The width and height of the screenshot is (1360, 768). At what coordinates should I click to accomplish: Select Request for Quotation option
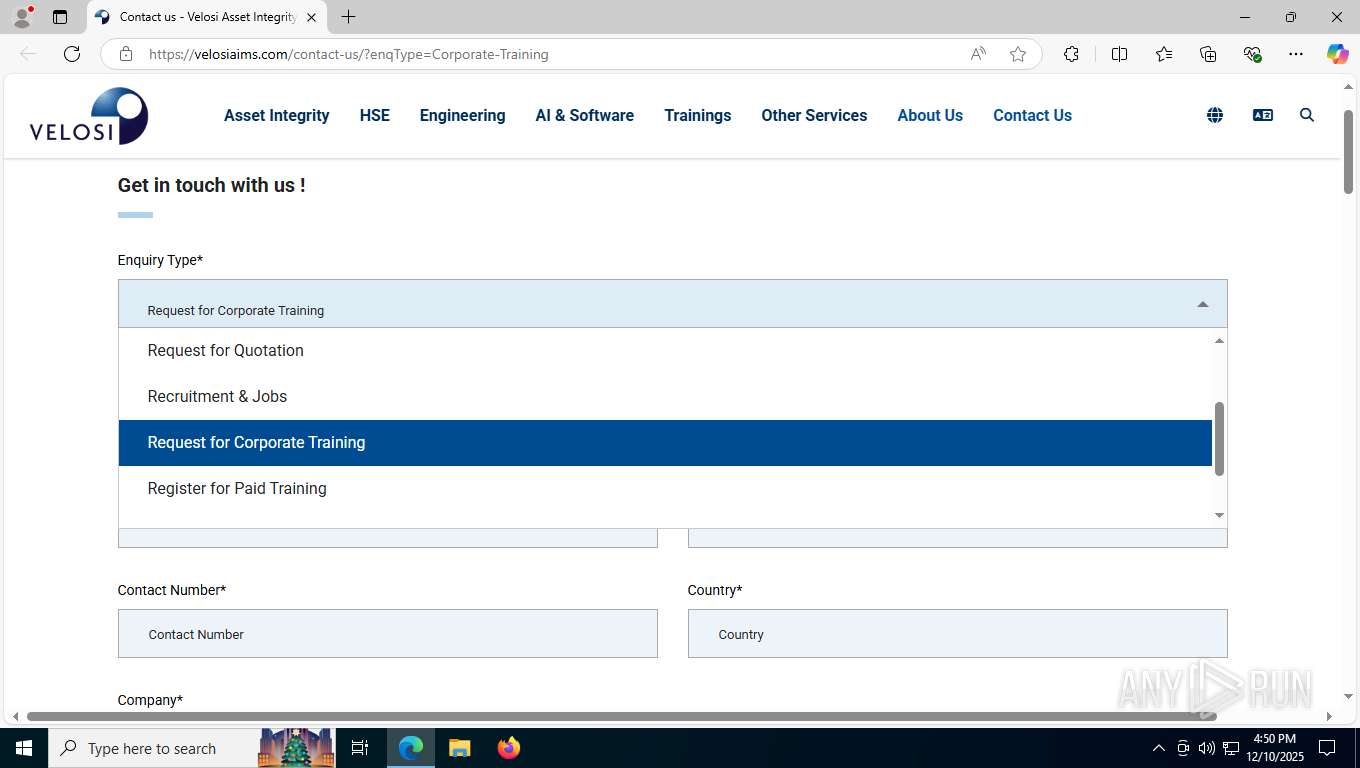(665, 350)
